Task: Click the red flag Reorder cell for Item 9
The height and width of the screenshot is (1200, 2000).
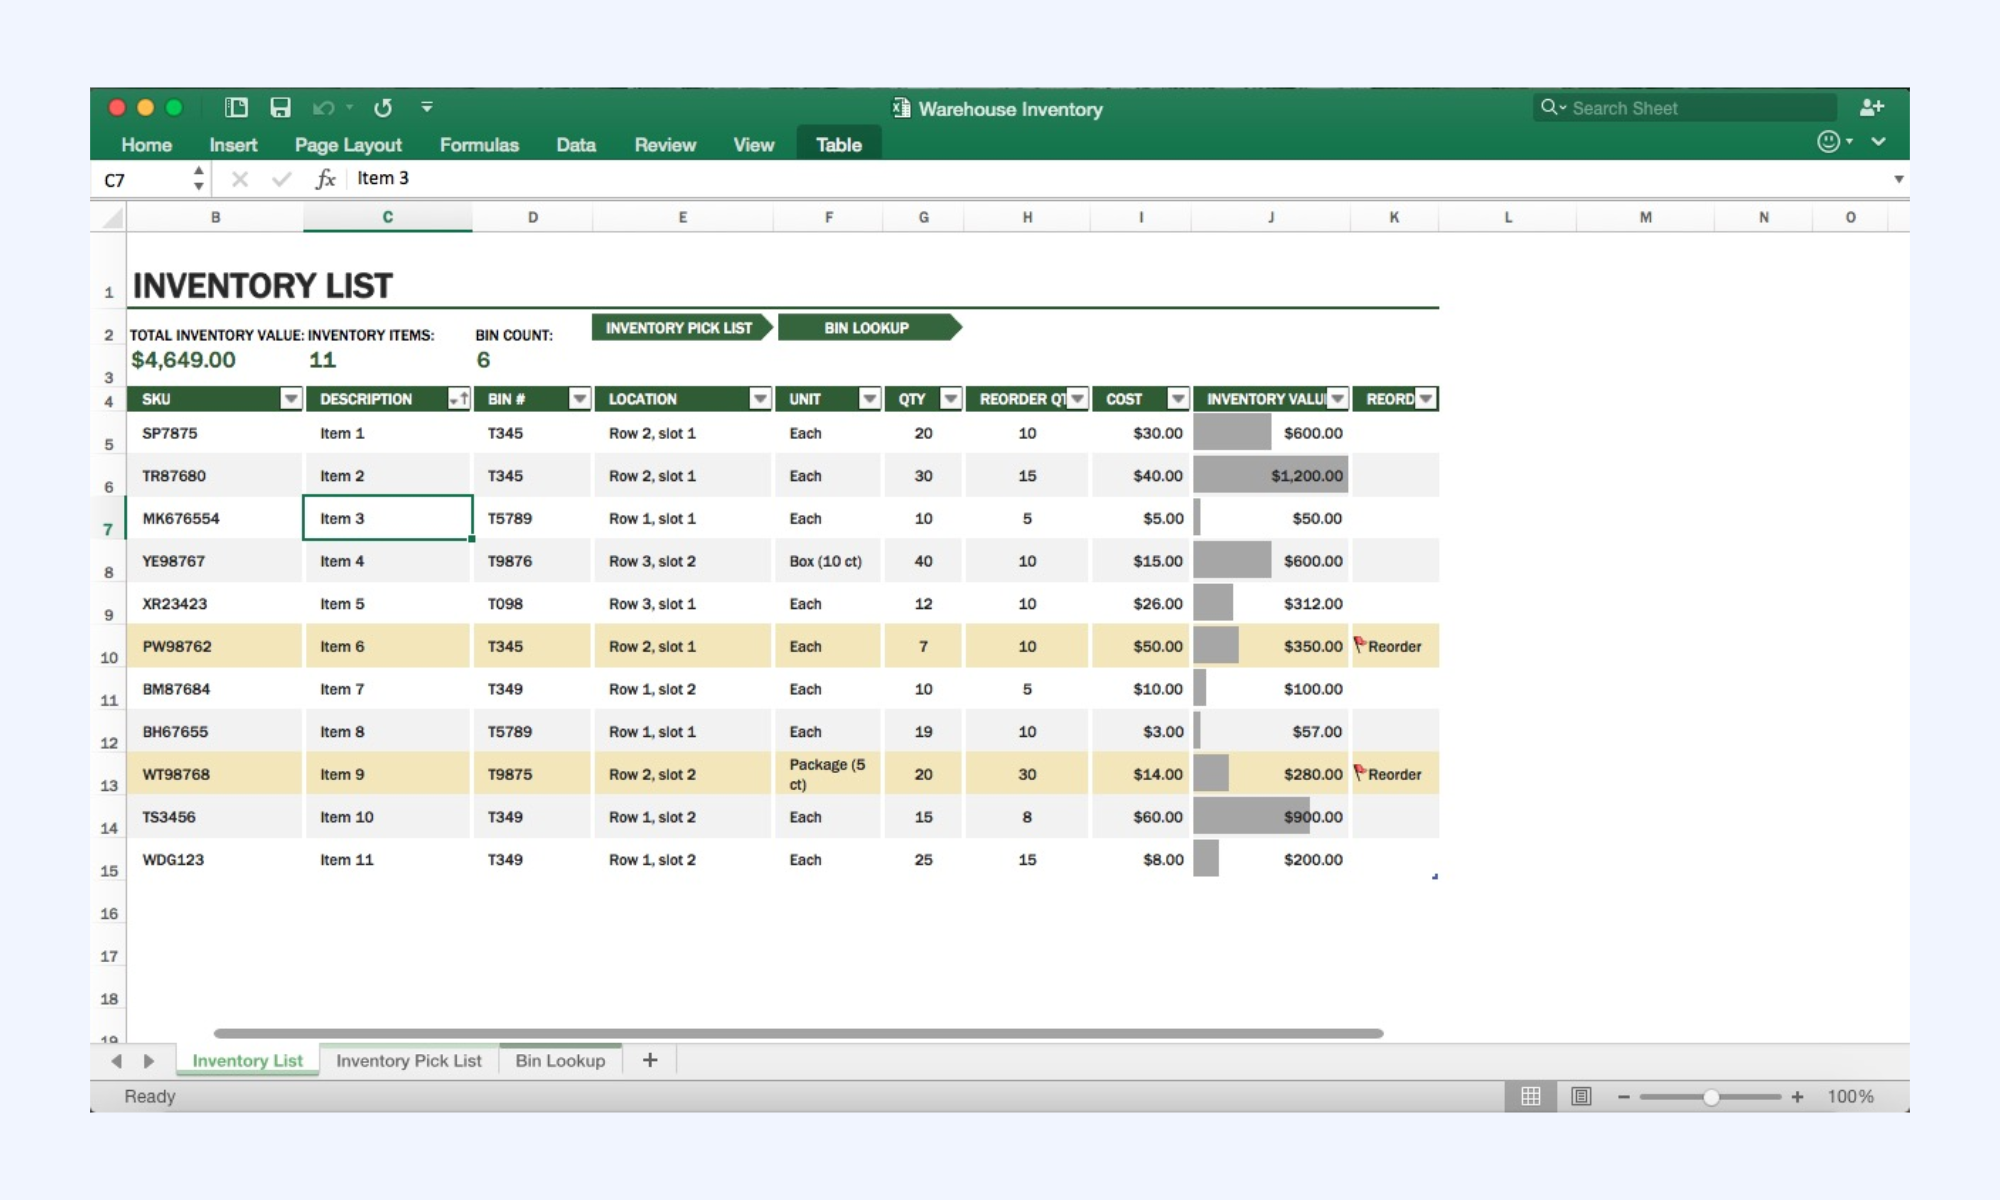Action: click(1395, 774)
